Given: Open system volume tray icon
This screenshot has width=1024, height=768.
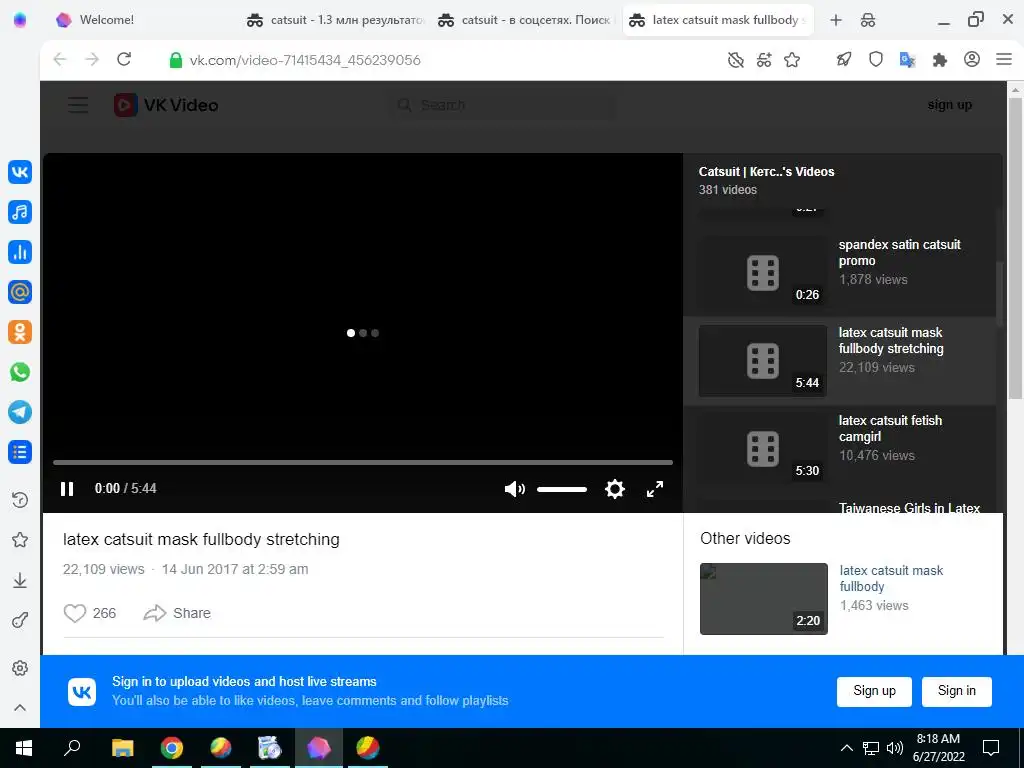Looking at the screenshot, I should click(x=895, y=748).
